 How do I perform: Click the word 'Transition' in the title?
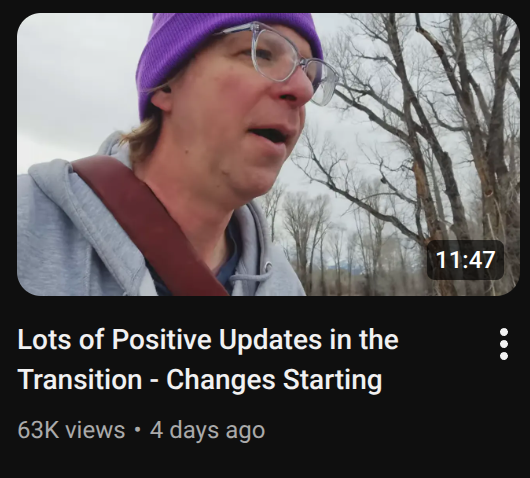coord(80,379)
